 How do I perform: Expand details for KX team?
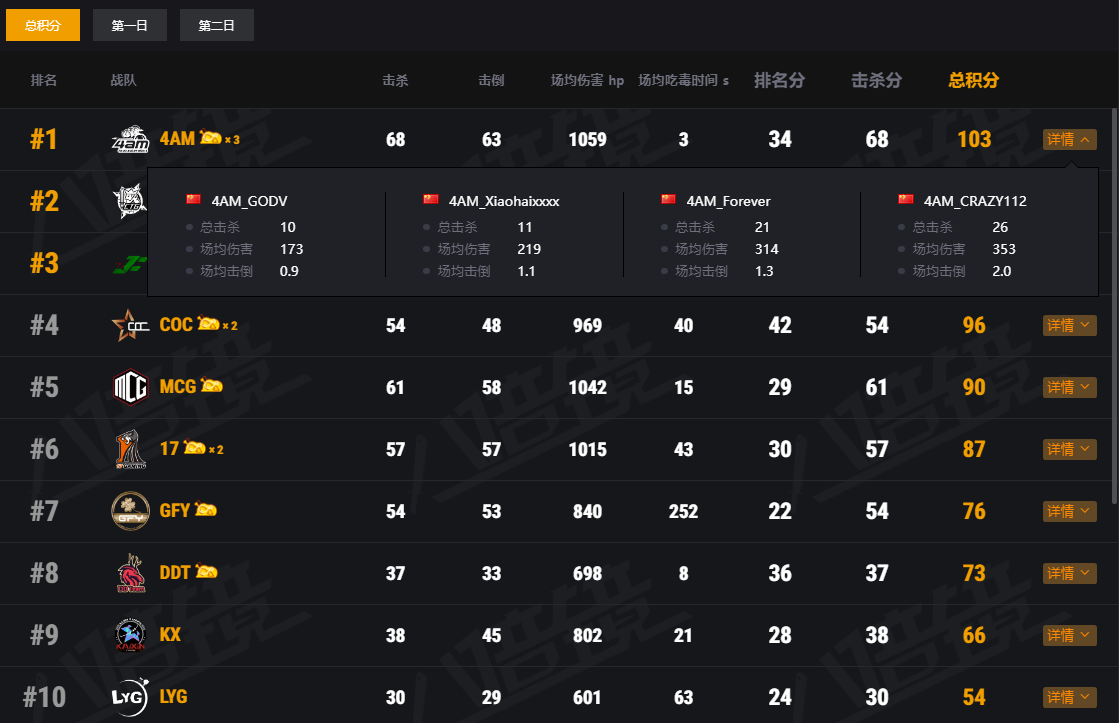(1069, 635)
